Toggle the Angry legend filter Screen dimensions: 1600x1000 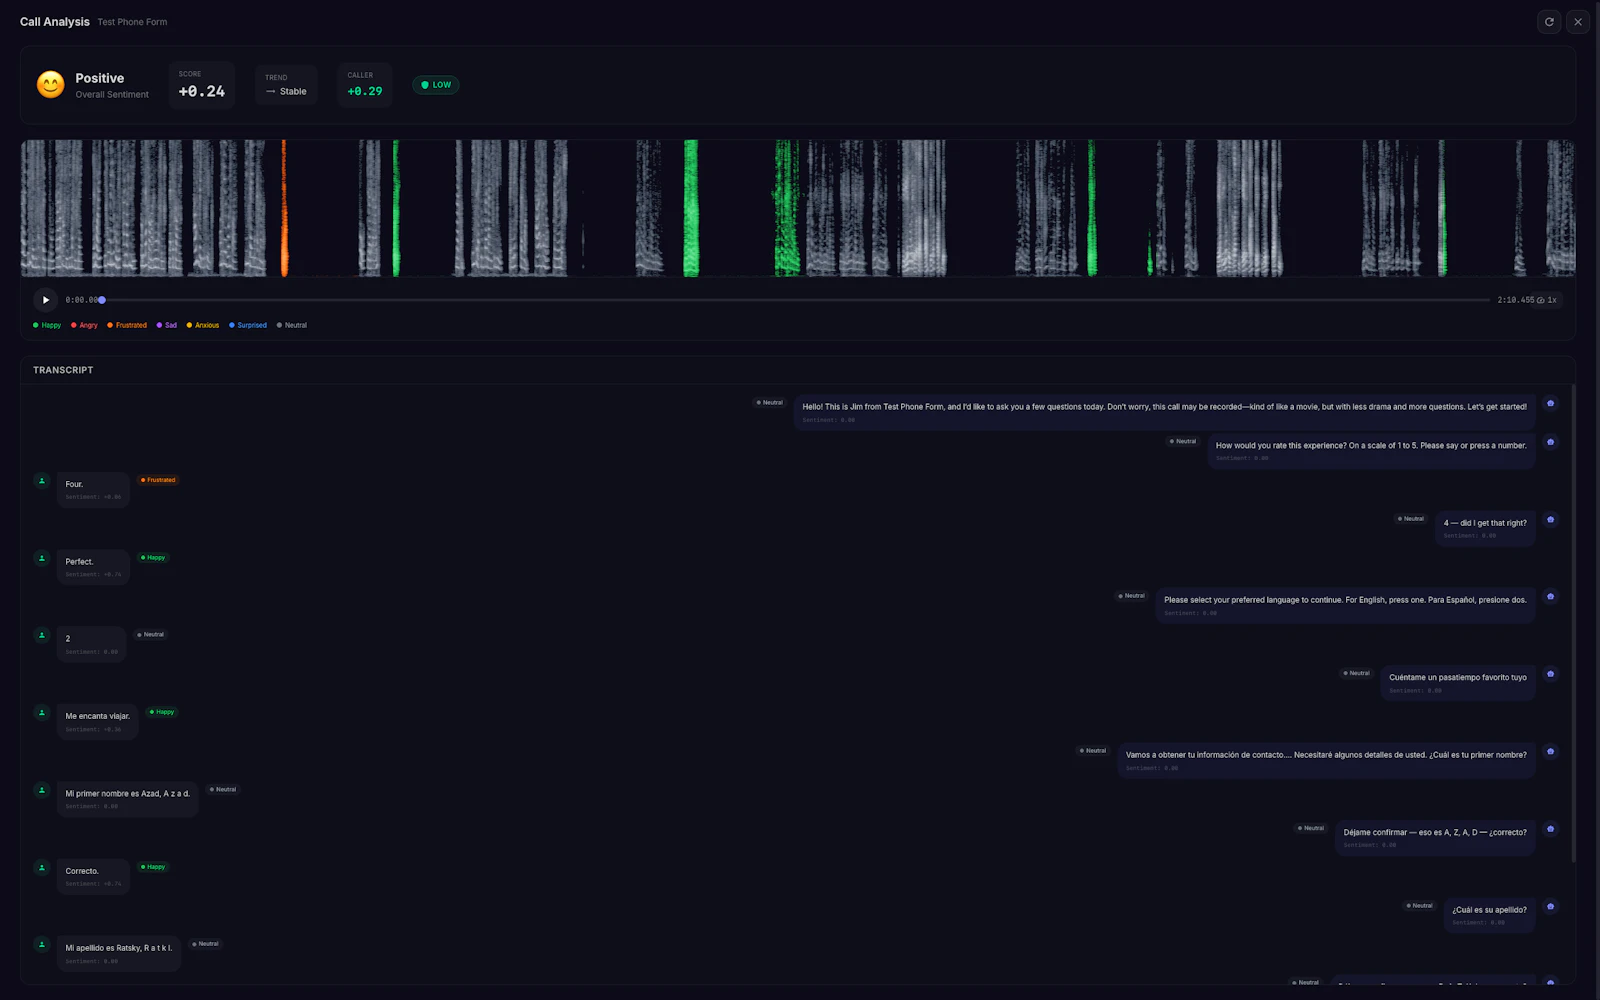click(x=84, y=325)
